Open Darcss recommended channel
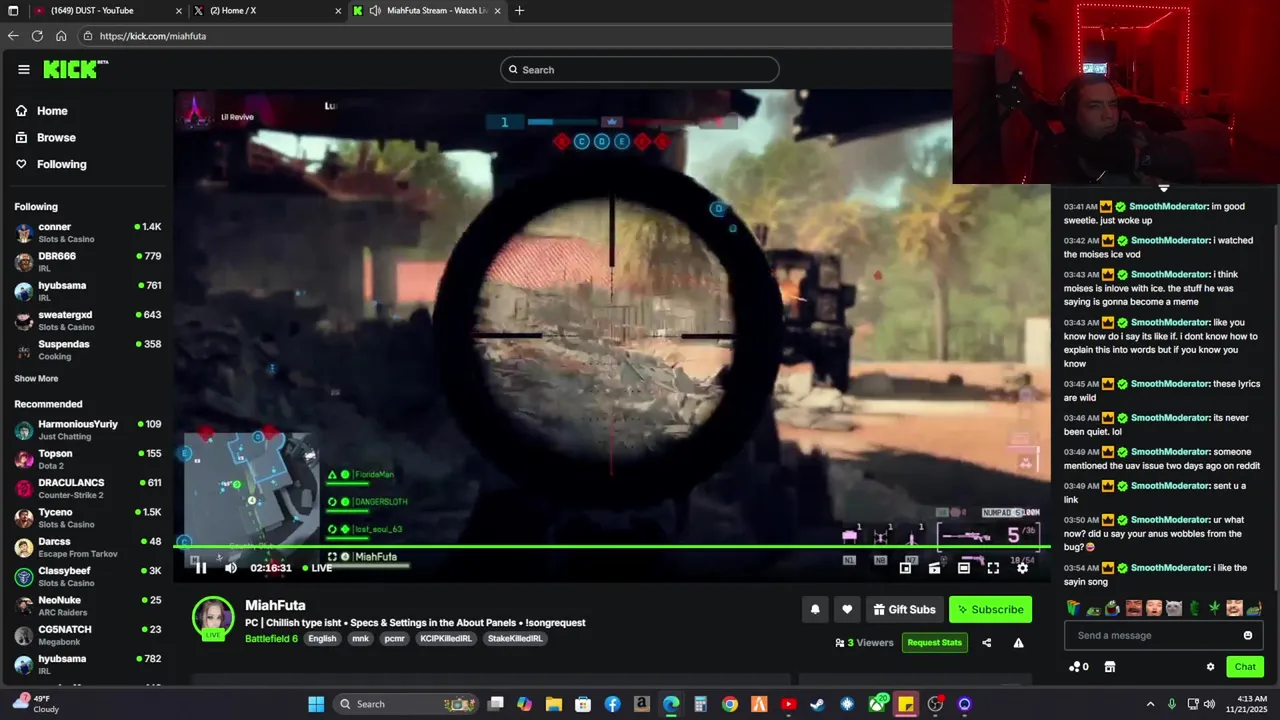Viewport: 1280px width, 720px height. (87, 547)
